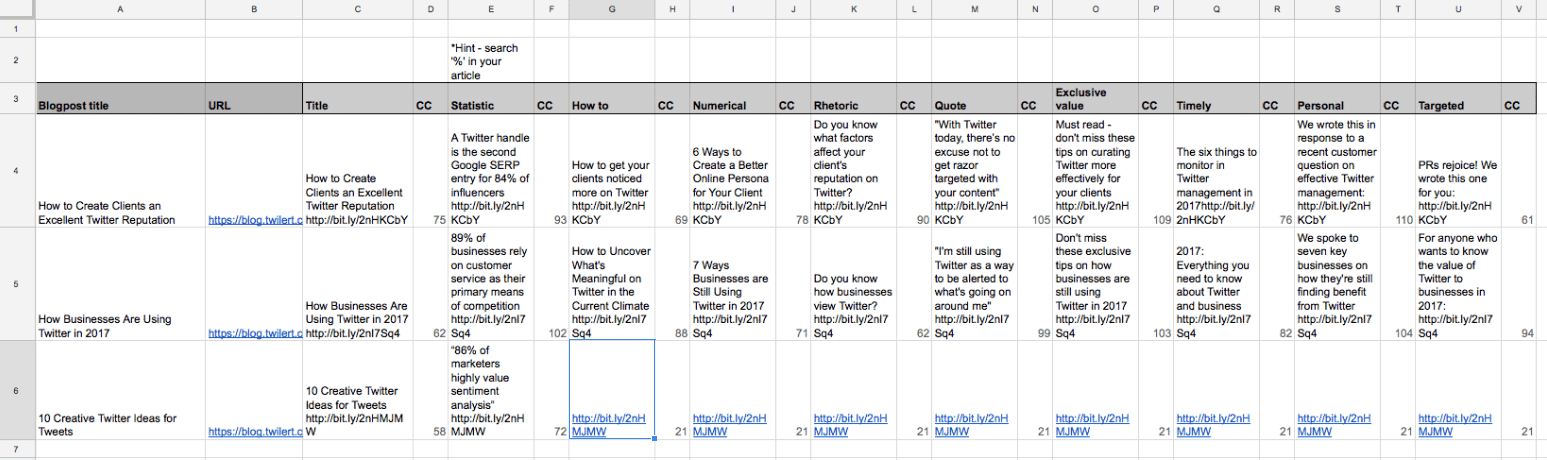
Task: Open the blog URL link in row 5
Action: pyautogui.click(x=254, y=332)
